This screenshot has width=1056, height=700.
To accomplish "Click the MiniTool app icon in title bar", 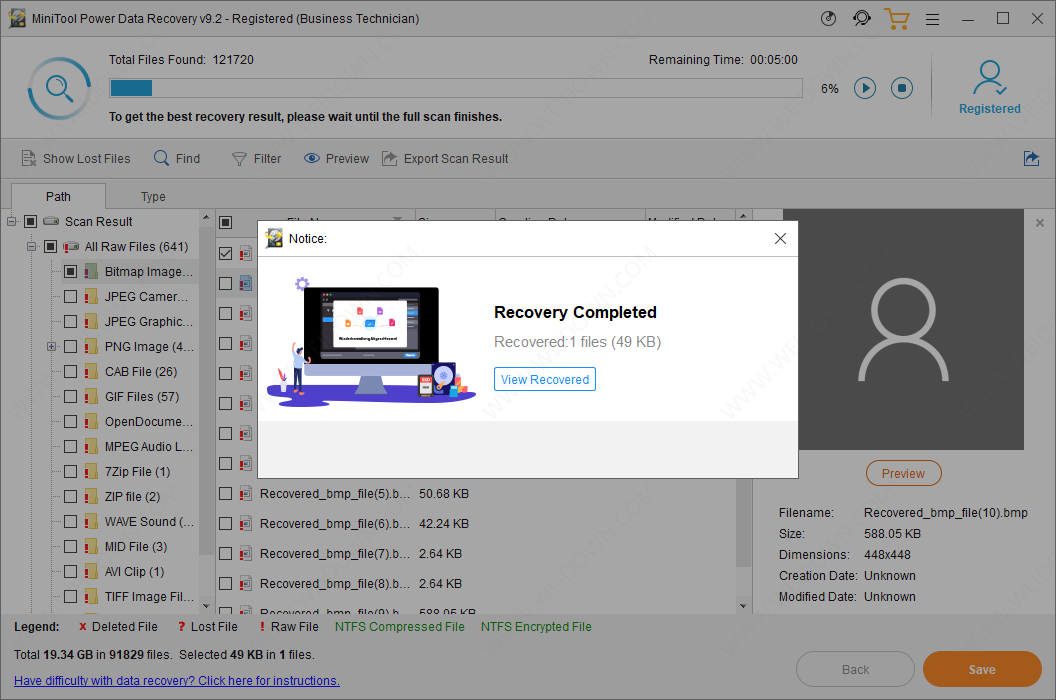I will point(17,18).
